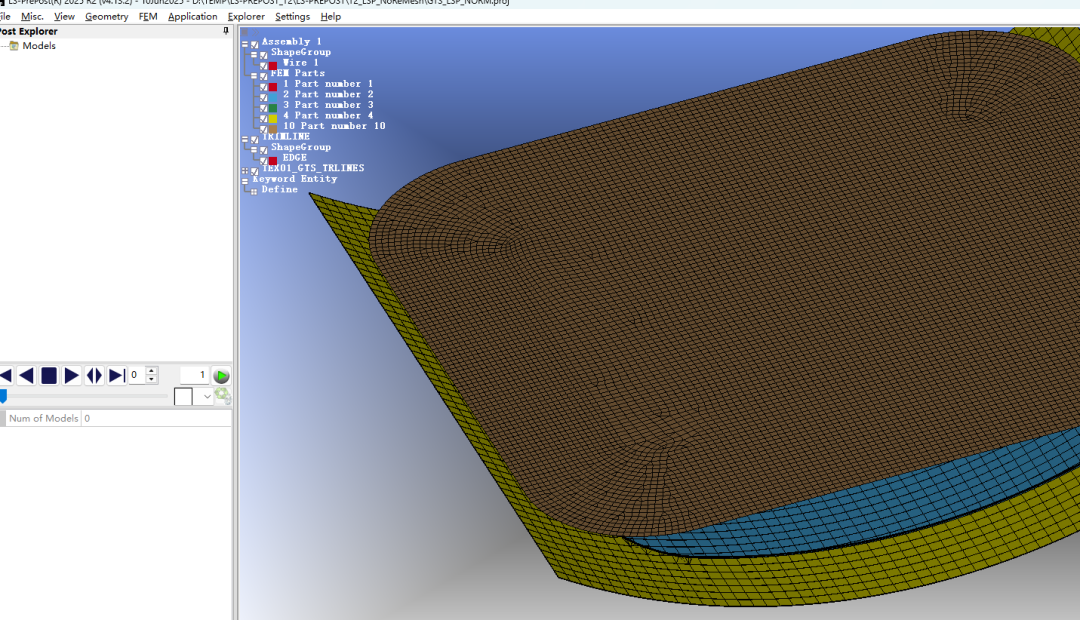Select the 'Wire 1' tree label
This screenshot has width=1080, height=620.
point(300,63)
